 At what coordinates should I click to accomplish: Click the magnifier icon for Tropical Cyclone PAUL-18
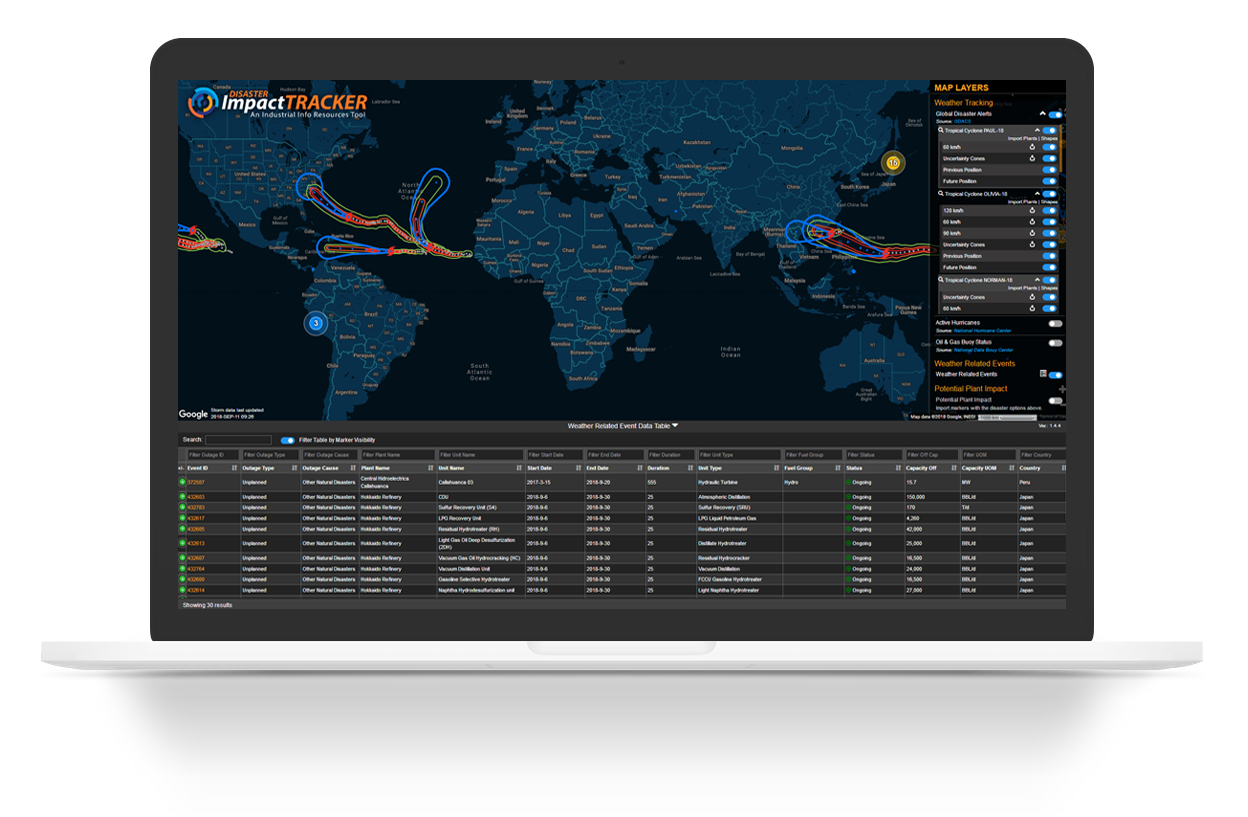(x=940, y=130)
